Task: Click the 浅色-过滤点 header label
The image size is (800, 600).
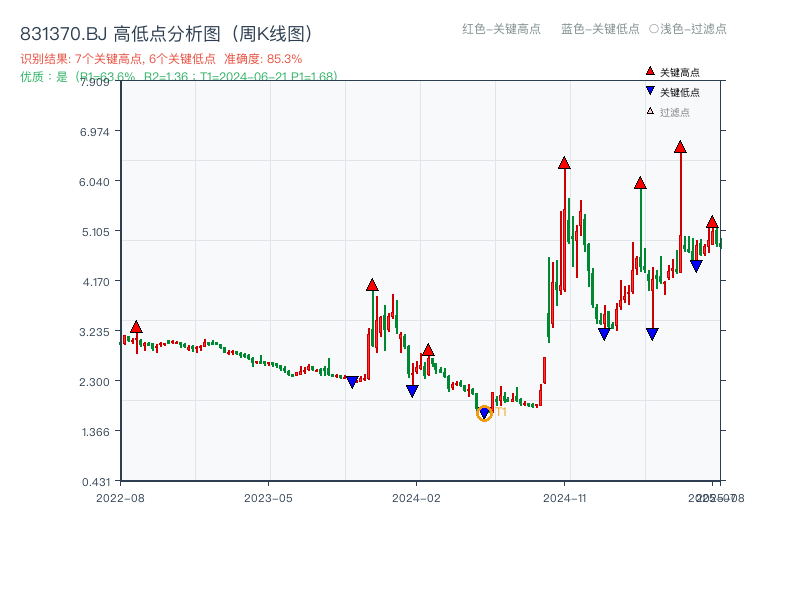Action: tap(690, 30)
